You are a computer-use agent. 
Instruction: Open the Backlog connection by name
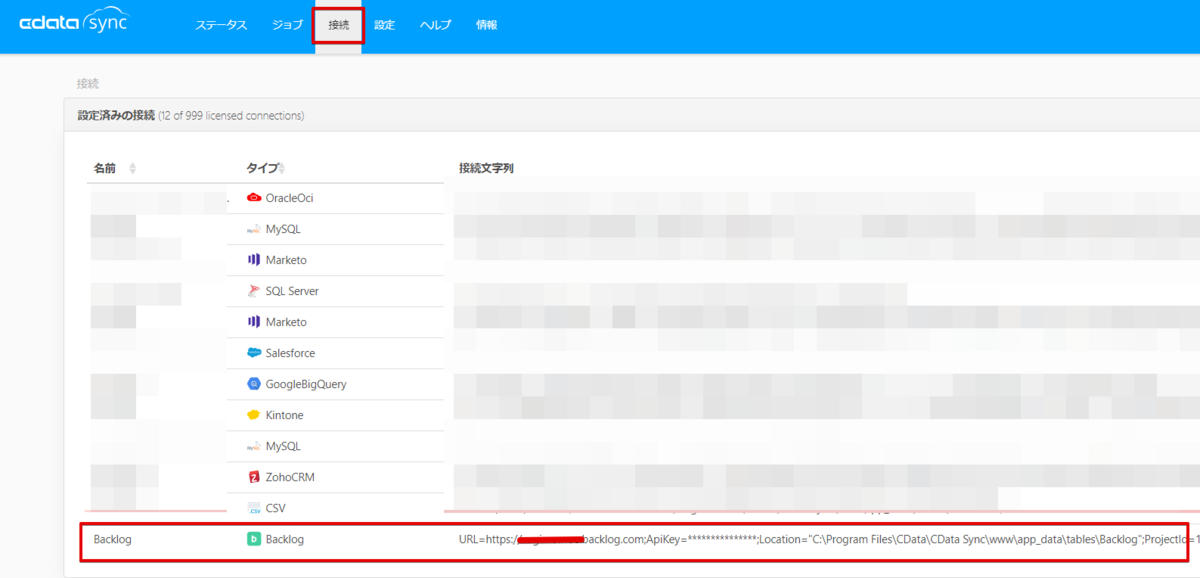pos(112,539)
